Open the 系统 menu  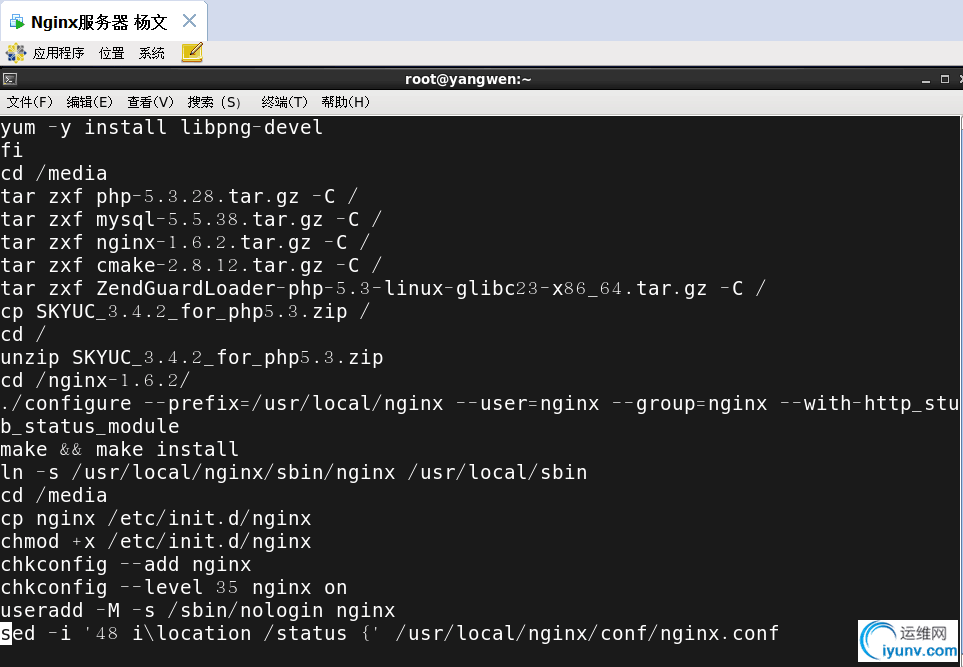tap(151, 53)
